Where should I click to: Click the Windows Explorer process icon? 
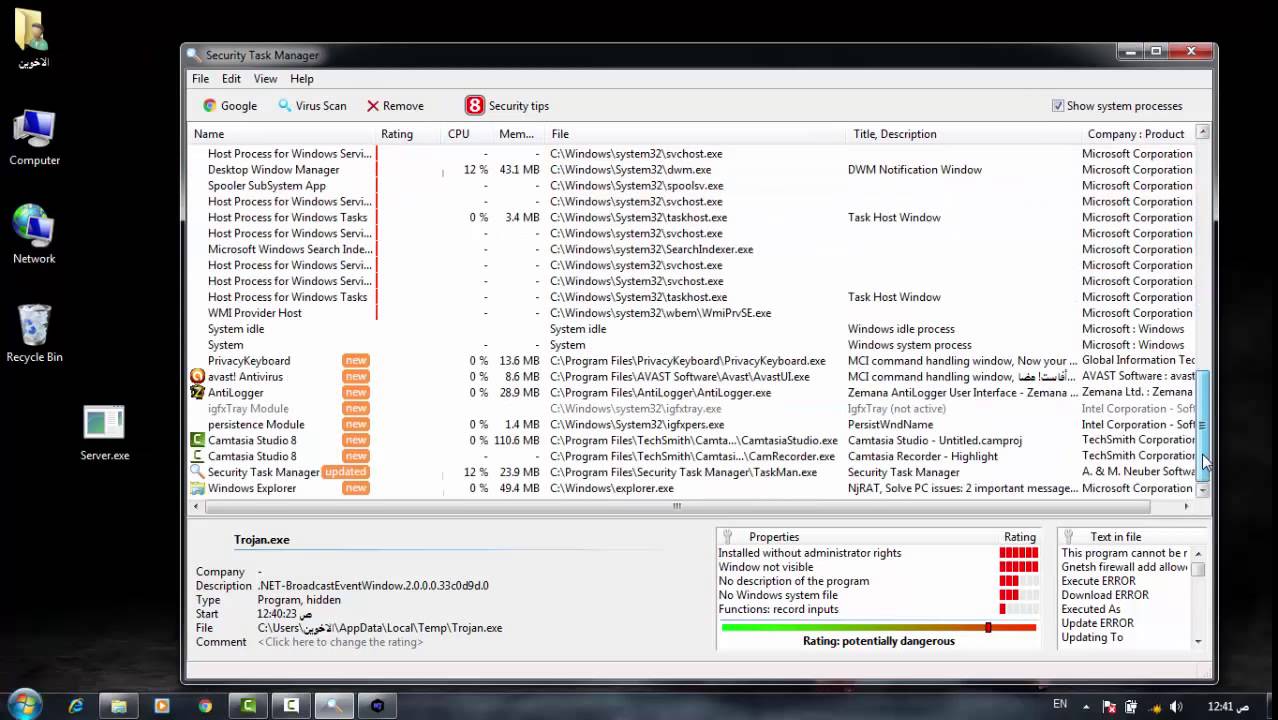[x=198, y=488]
